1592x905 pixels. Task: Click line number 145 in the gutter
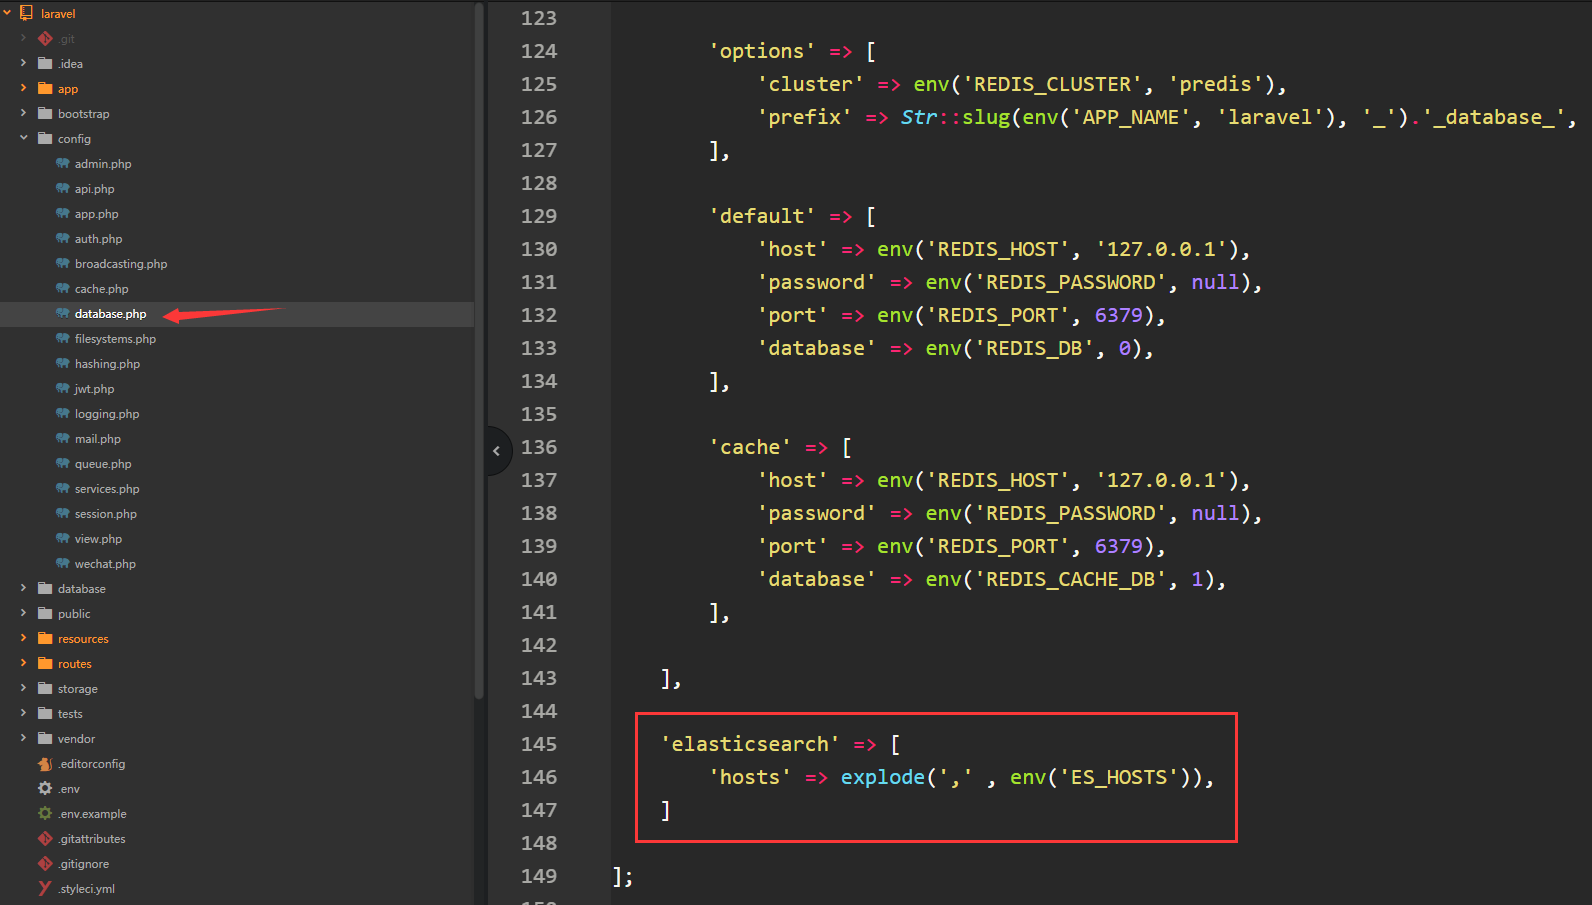click(539, 744)
